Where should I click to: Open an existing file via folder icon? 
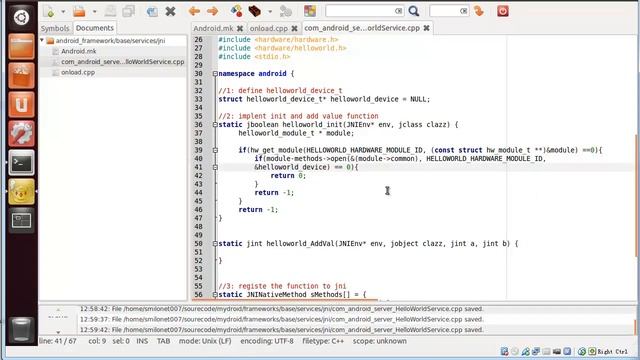click(x=79, y=11)
